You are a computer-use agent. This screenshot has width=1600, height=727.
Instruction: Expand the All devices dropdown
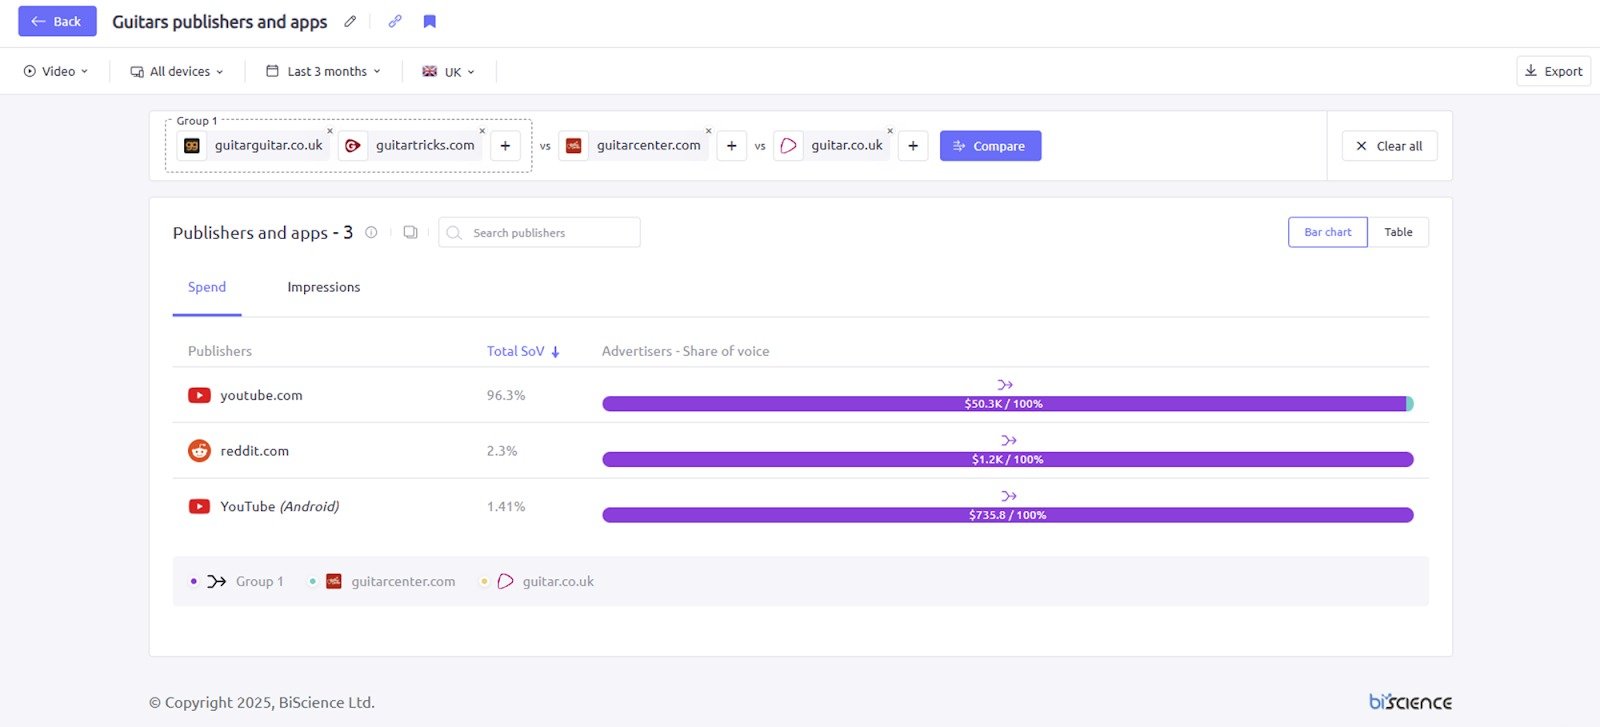177,71
